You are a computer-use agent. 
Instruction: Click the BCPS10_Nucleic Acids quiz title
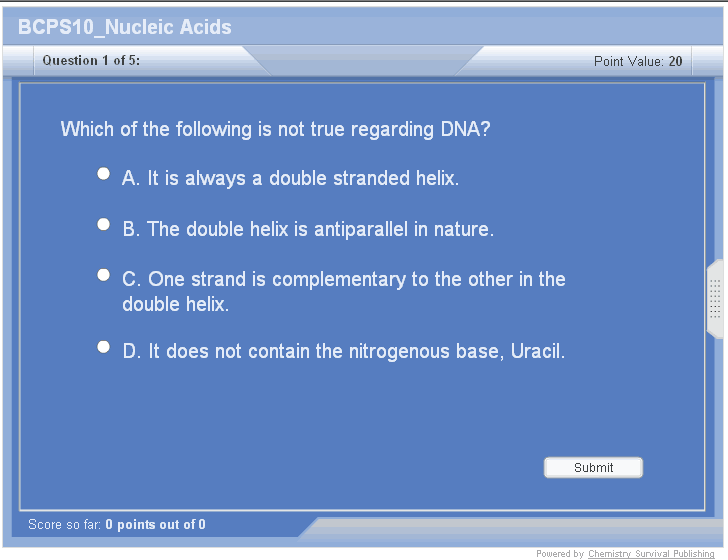click(x=125, y=27)
